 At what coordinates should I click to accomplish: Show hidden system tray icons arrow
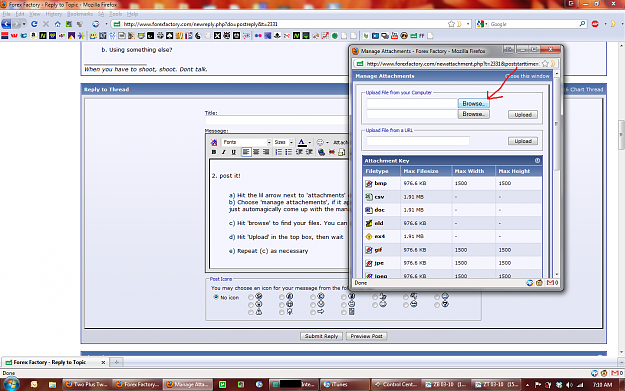click(527, 385)
